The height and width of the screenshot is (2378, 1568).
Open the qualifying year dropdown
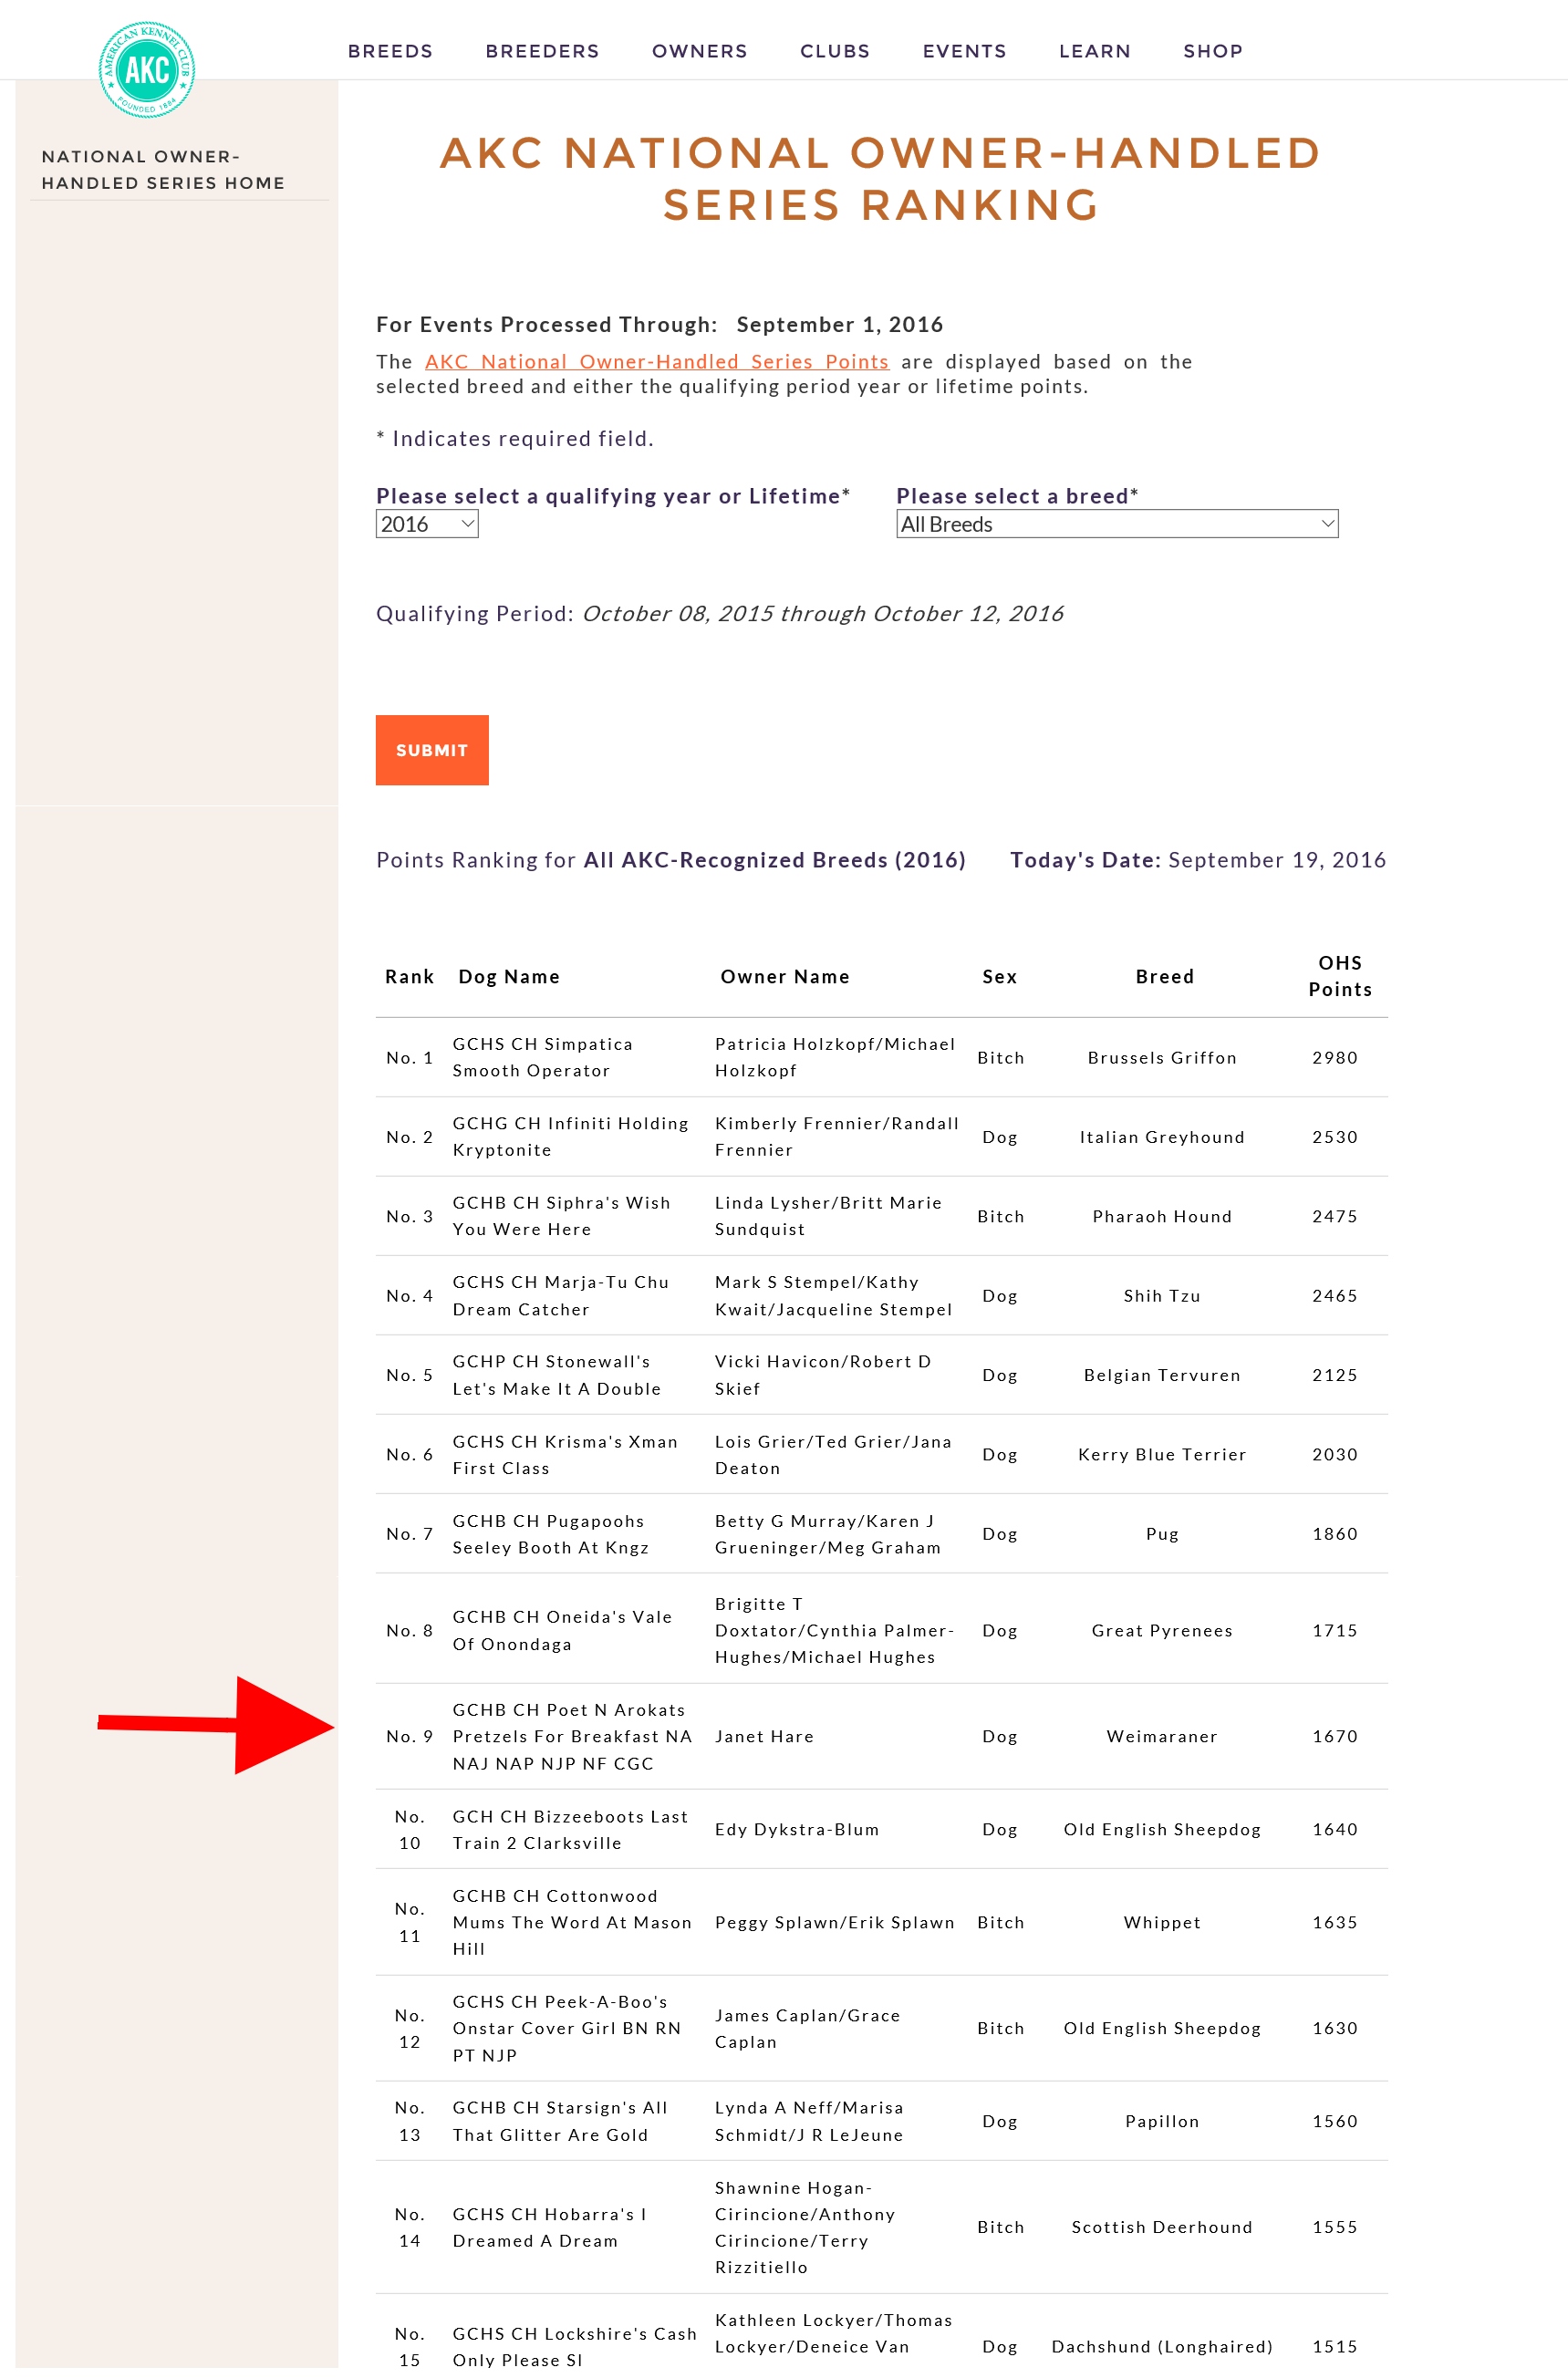coord(427,524)
